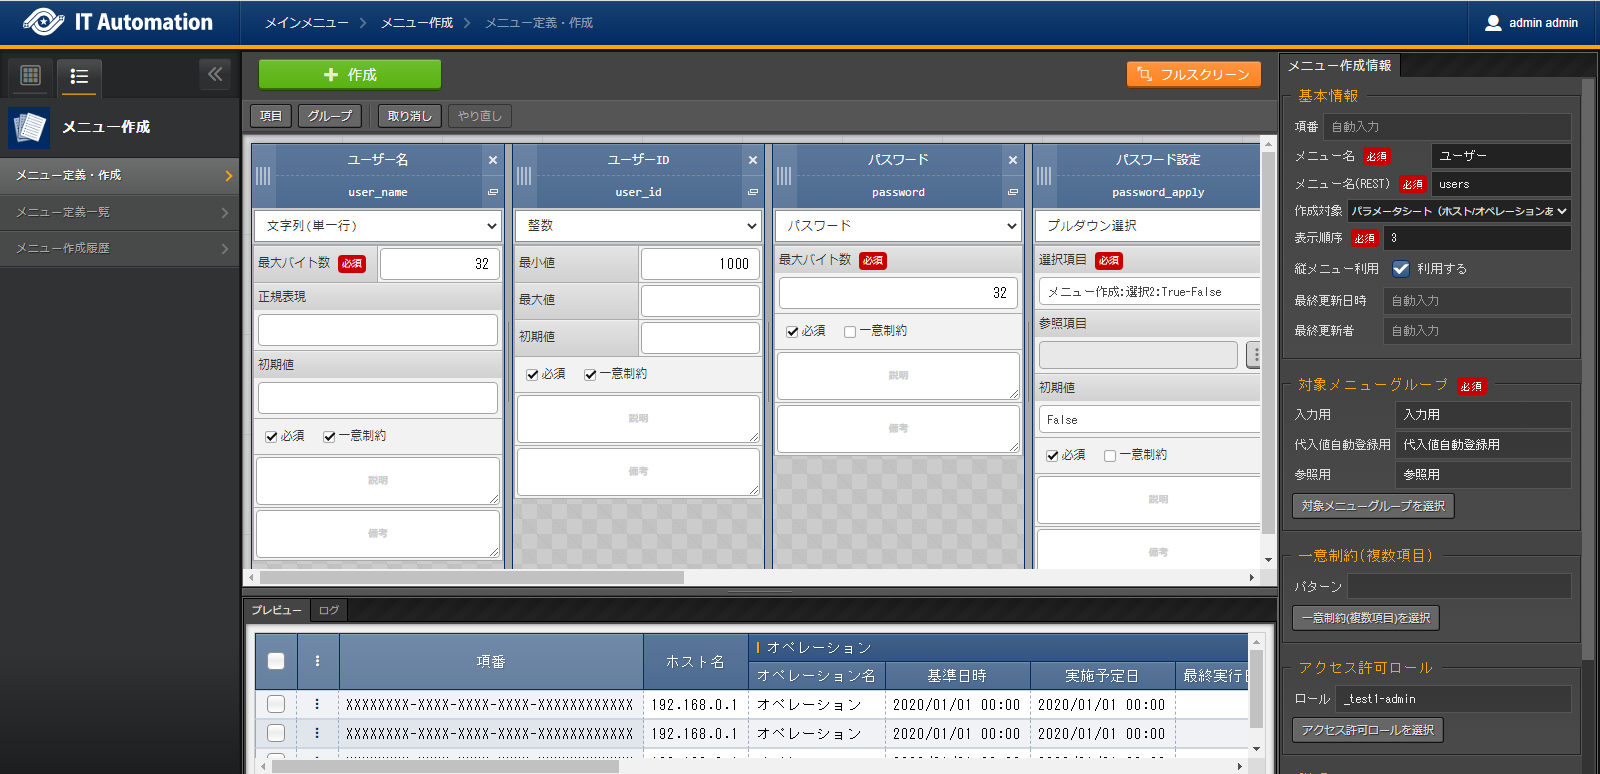Viewport: 1600px width, 774px height.
Task: Grab the ユーザーID column move handle
Action: coord(524,176)
